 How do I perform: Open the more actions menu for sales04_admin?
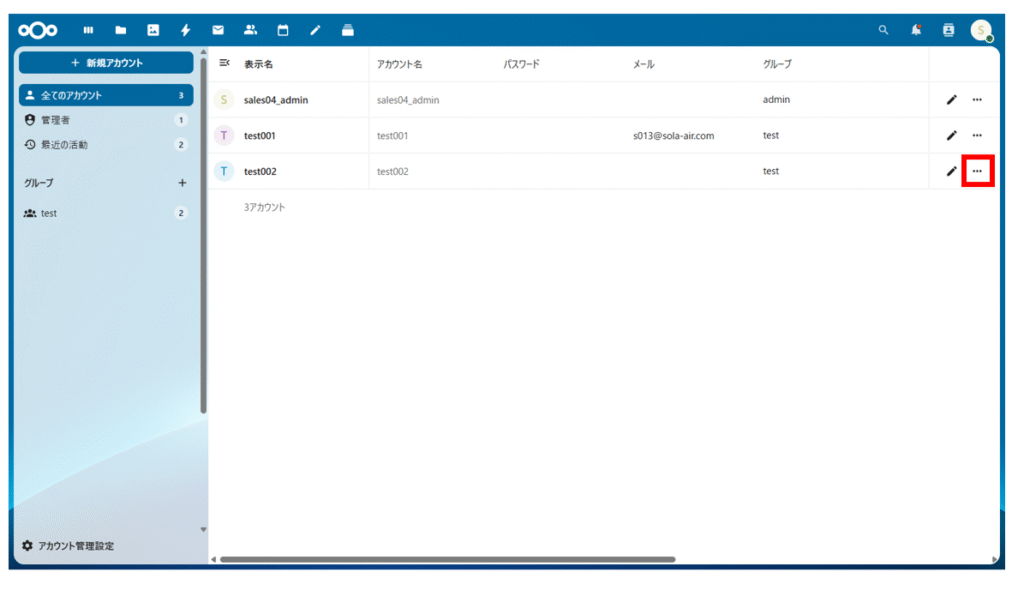pos(977,99)
